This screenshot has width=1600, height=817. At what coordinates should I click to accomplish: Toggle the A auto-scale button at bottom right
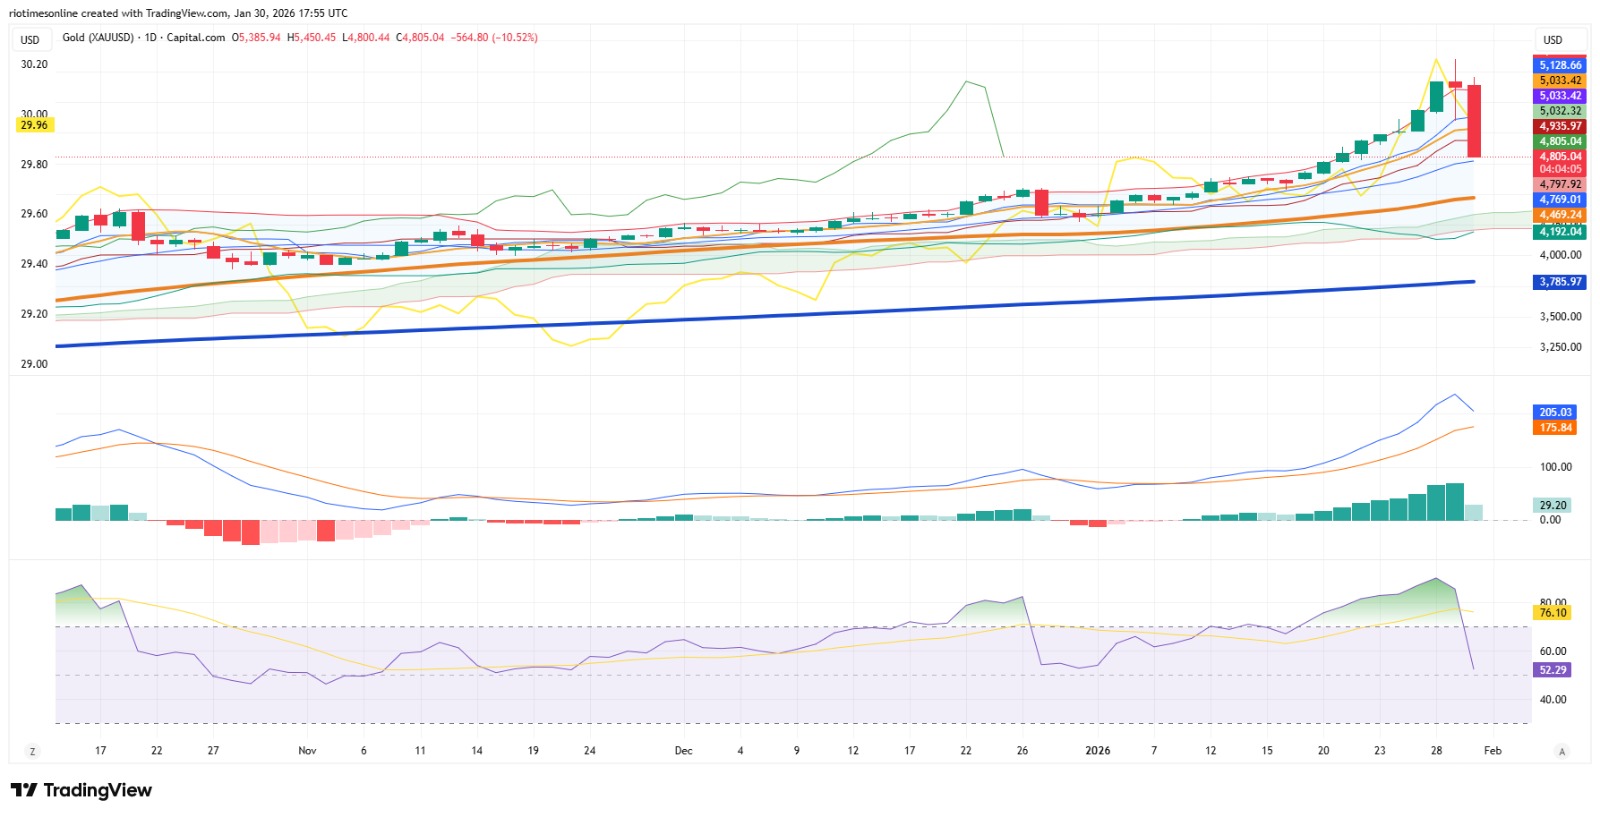[x=1562, y=751]
